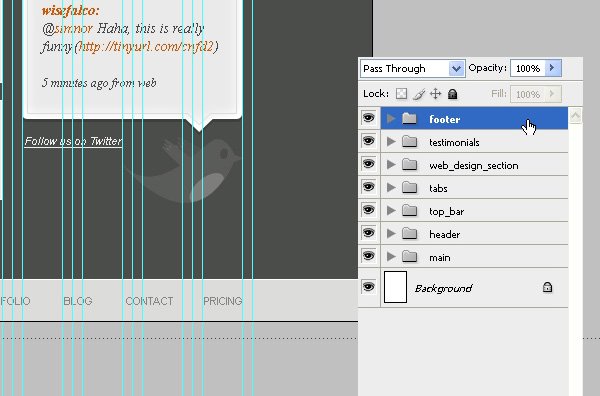600x396 pixels.
Task: Toggle lock all padlock icon
Action: click(452, 94)
